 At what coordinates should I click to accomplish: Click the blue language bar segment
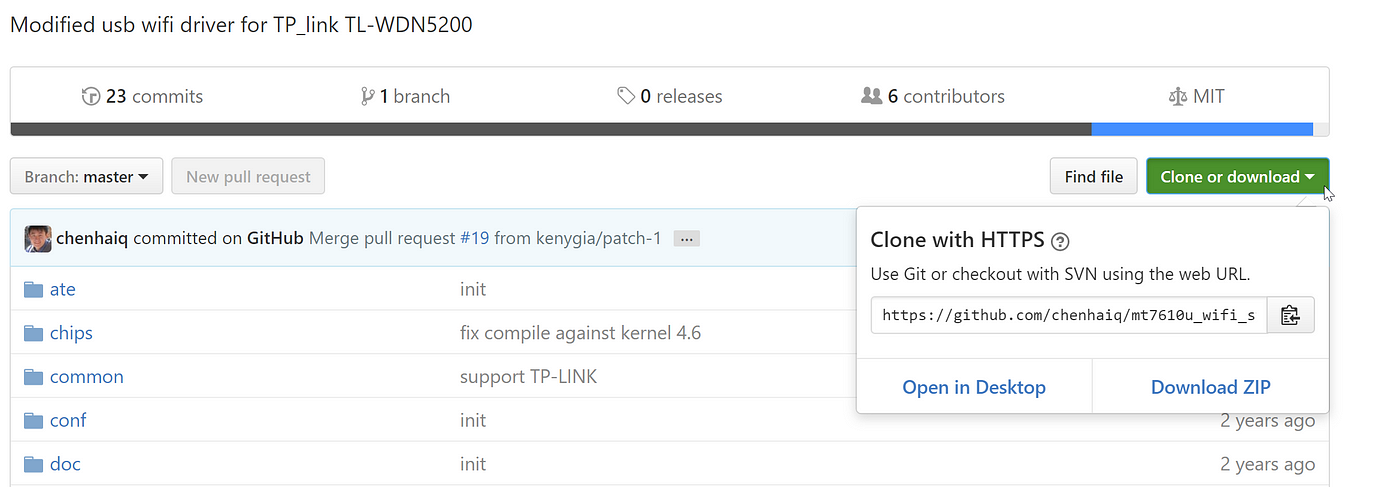point(1202,129)
